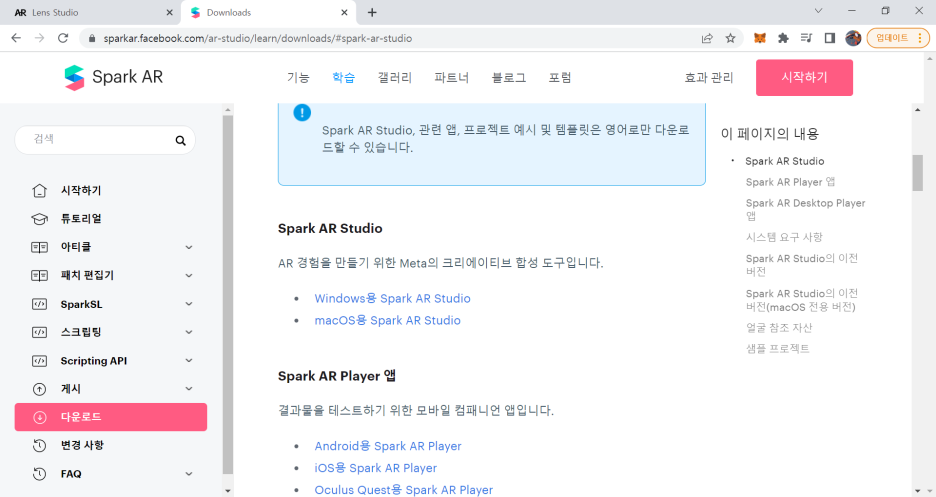Screen dimensions: 936x497
Task: Open Android용 Spark AR Player link
Action: point(388,446)
